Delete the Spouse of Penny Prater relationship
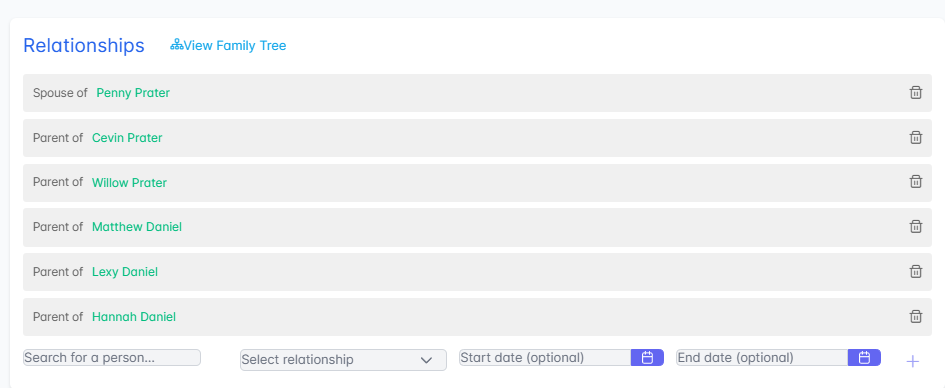The height and width of the screenshot is (388, 945). click(x=915, y=92)
